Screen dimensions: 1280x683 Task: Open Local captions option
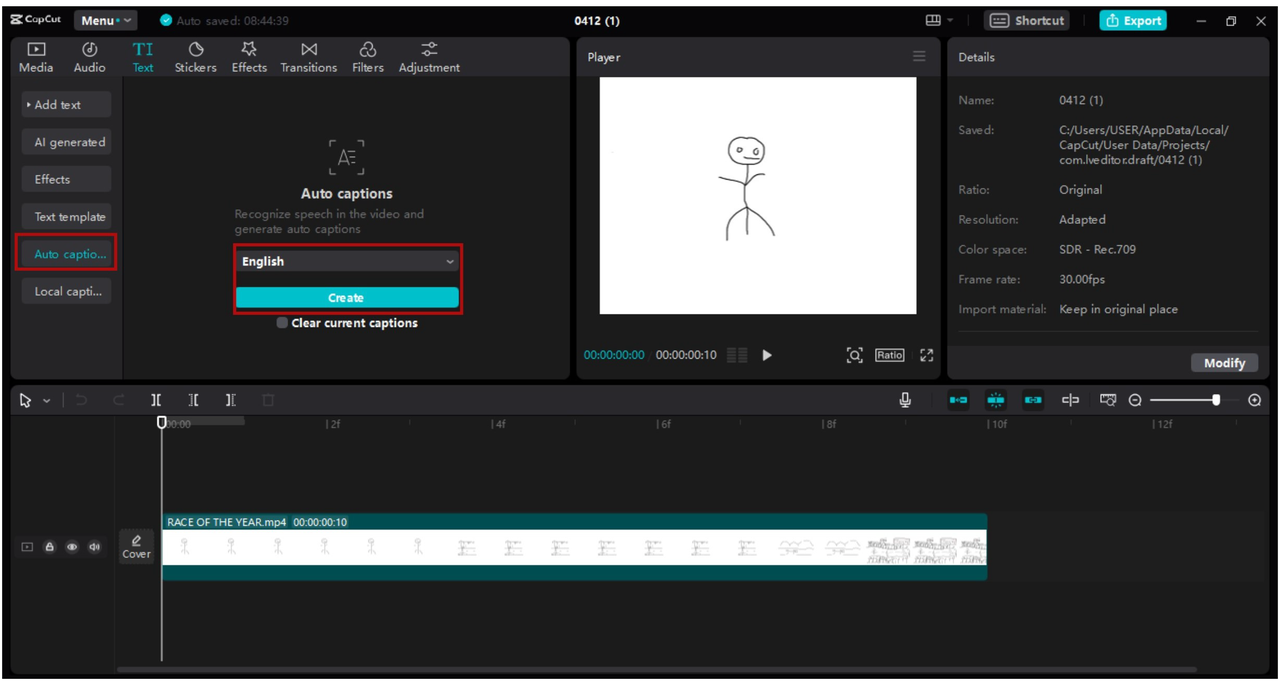point(66,291)
